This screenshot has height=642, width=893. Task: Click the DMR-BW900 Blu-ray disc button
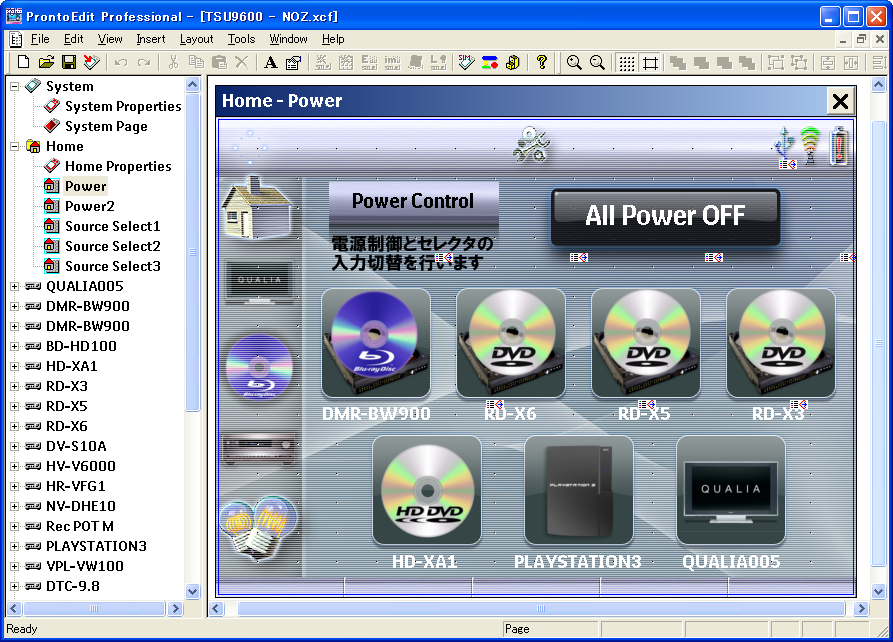click(376, 343)
